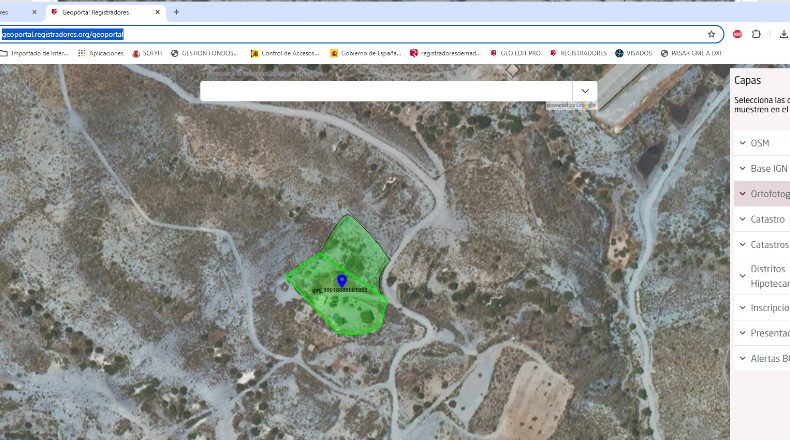The image size is (790, 440).
Task: Open the Aplicaciones apps grid bookmark
Action: pyautogui.click(x=101, y=53)
